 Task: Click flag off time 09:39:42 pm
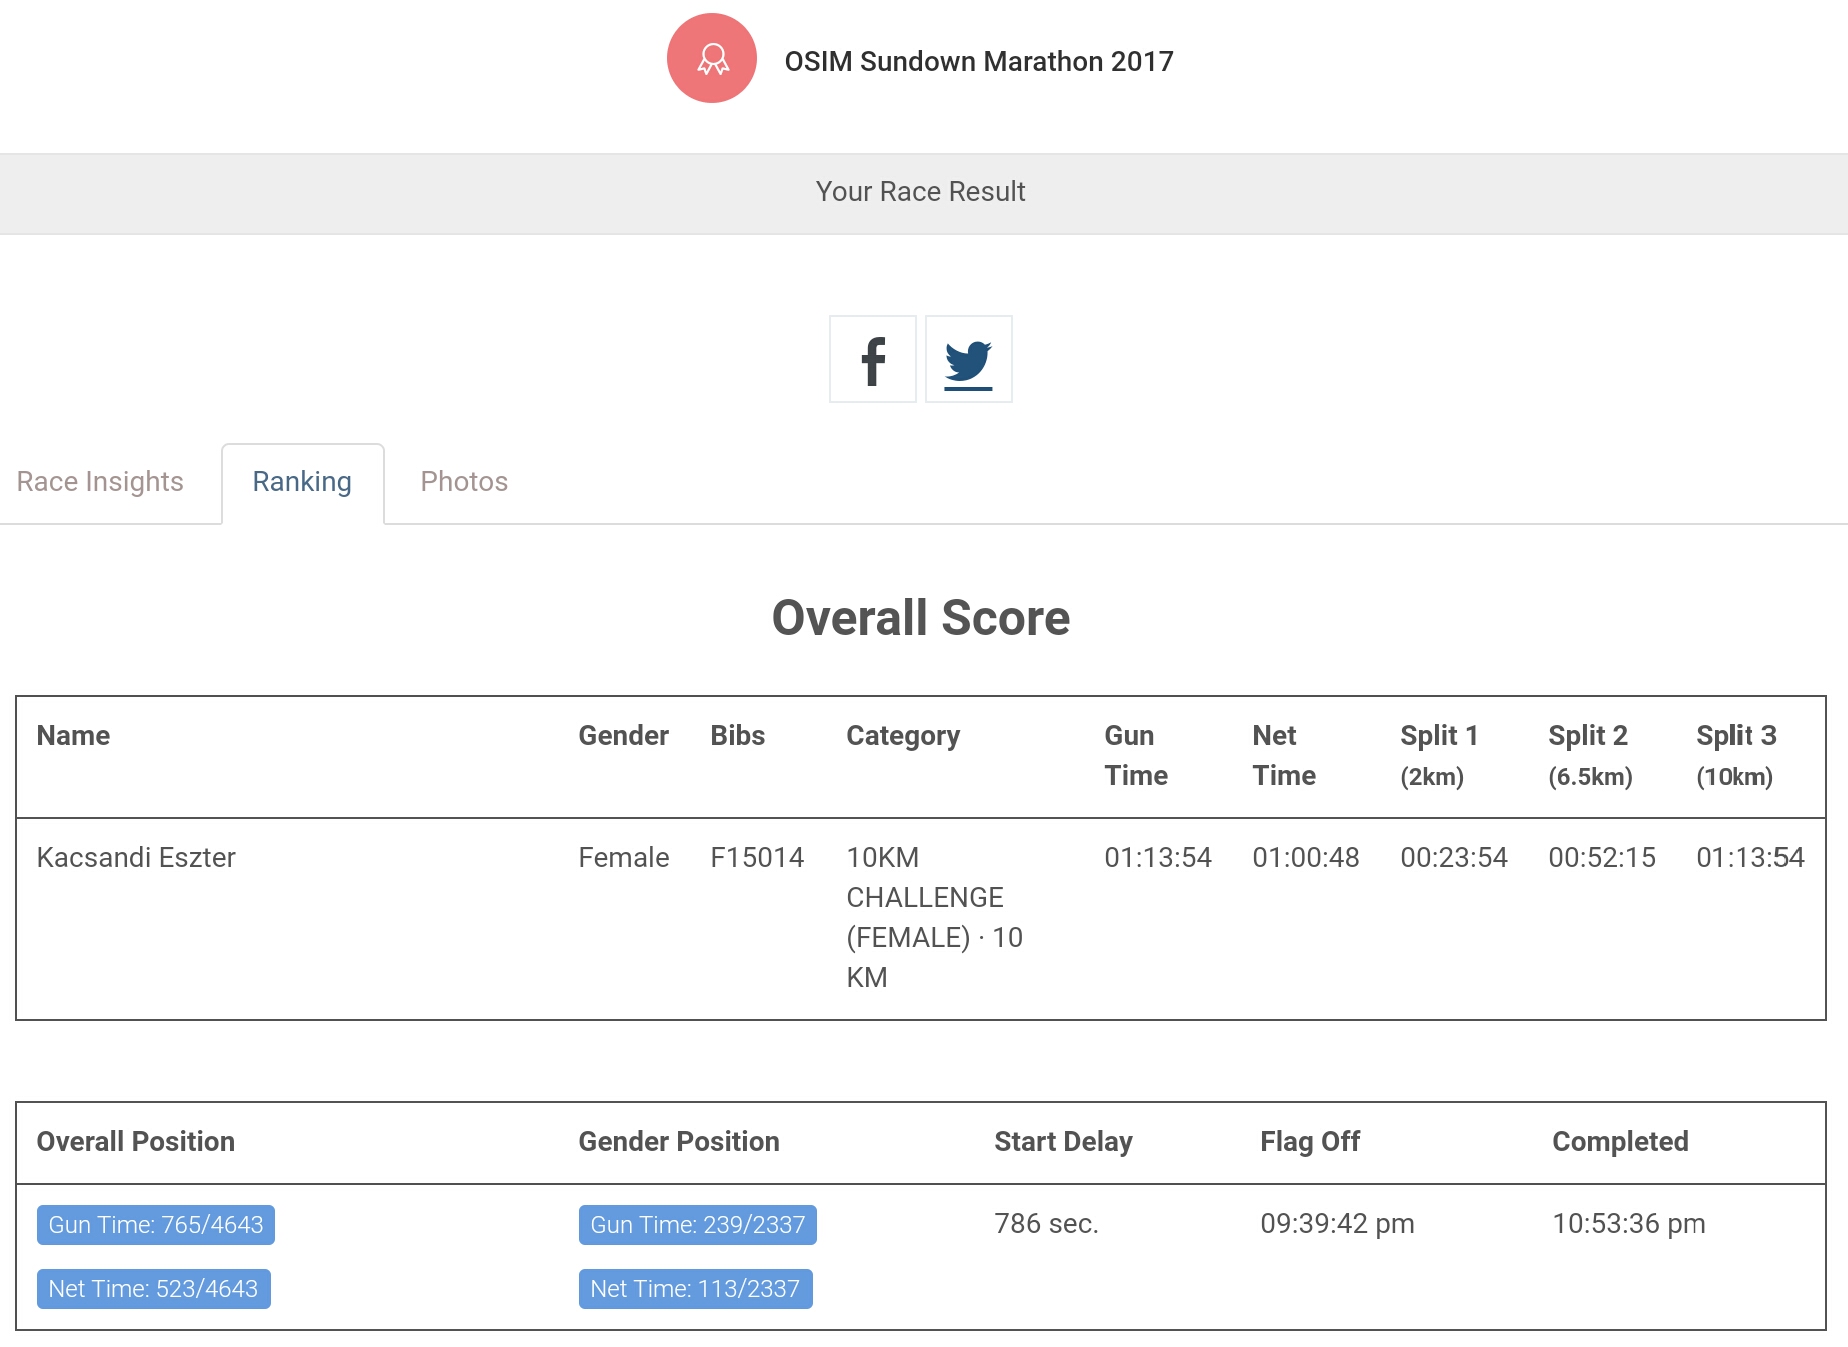(x=1338, y=1224)
